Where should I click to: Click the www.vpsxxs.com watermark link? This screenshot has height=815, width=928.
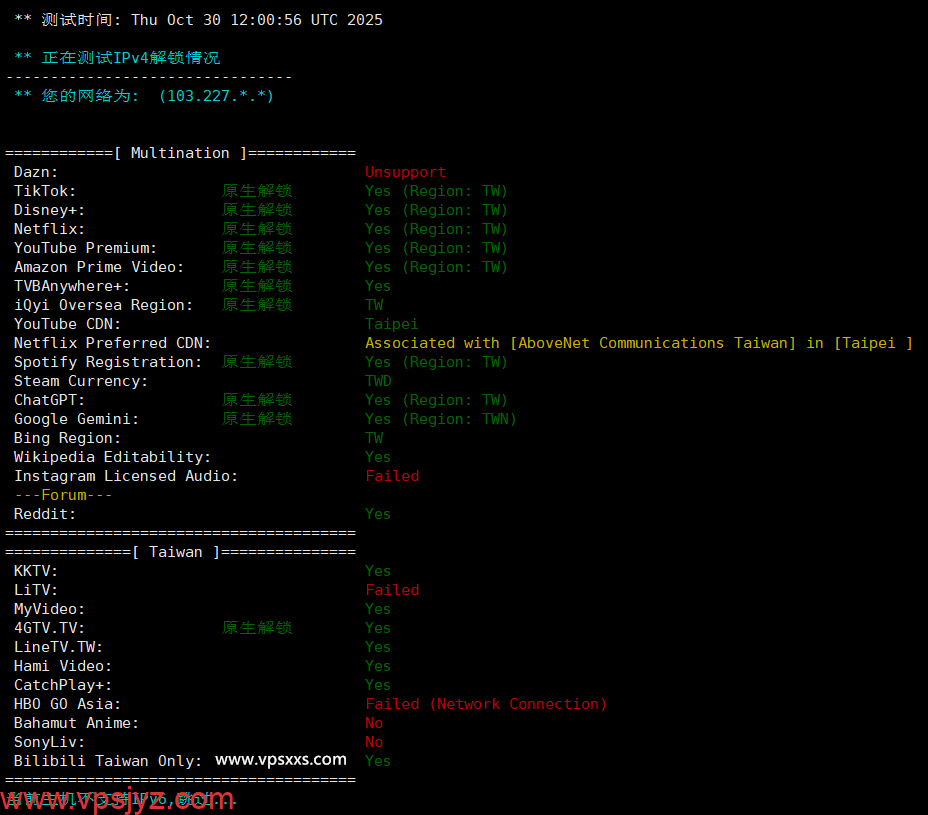point(281,760)
